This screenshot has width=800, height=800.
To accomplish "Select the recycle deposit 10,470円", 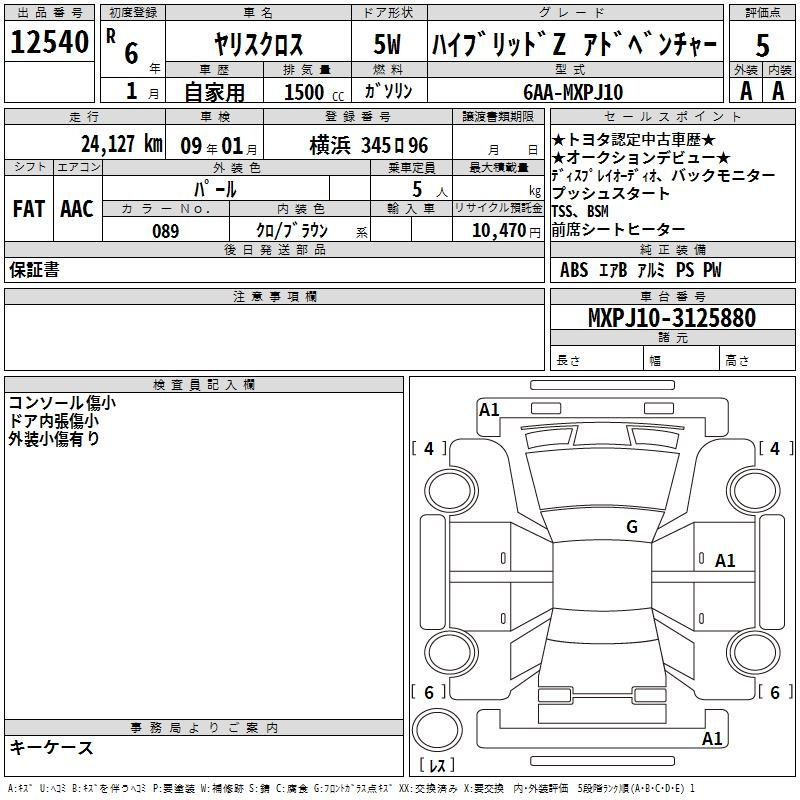I will pyautogui.click(x=506, y=231).
